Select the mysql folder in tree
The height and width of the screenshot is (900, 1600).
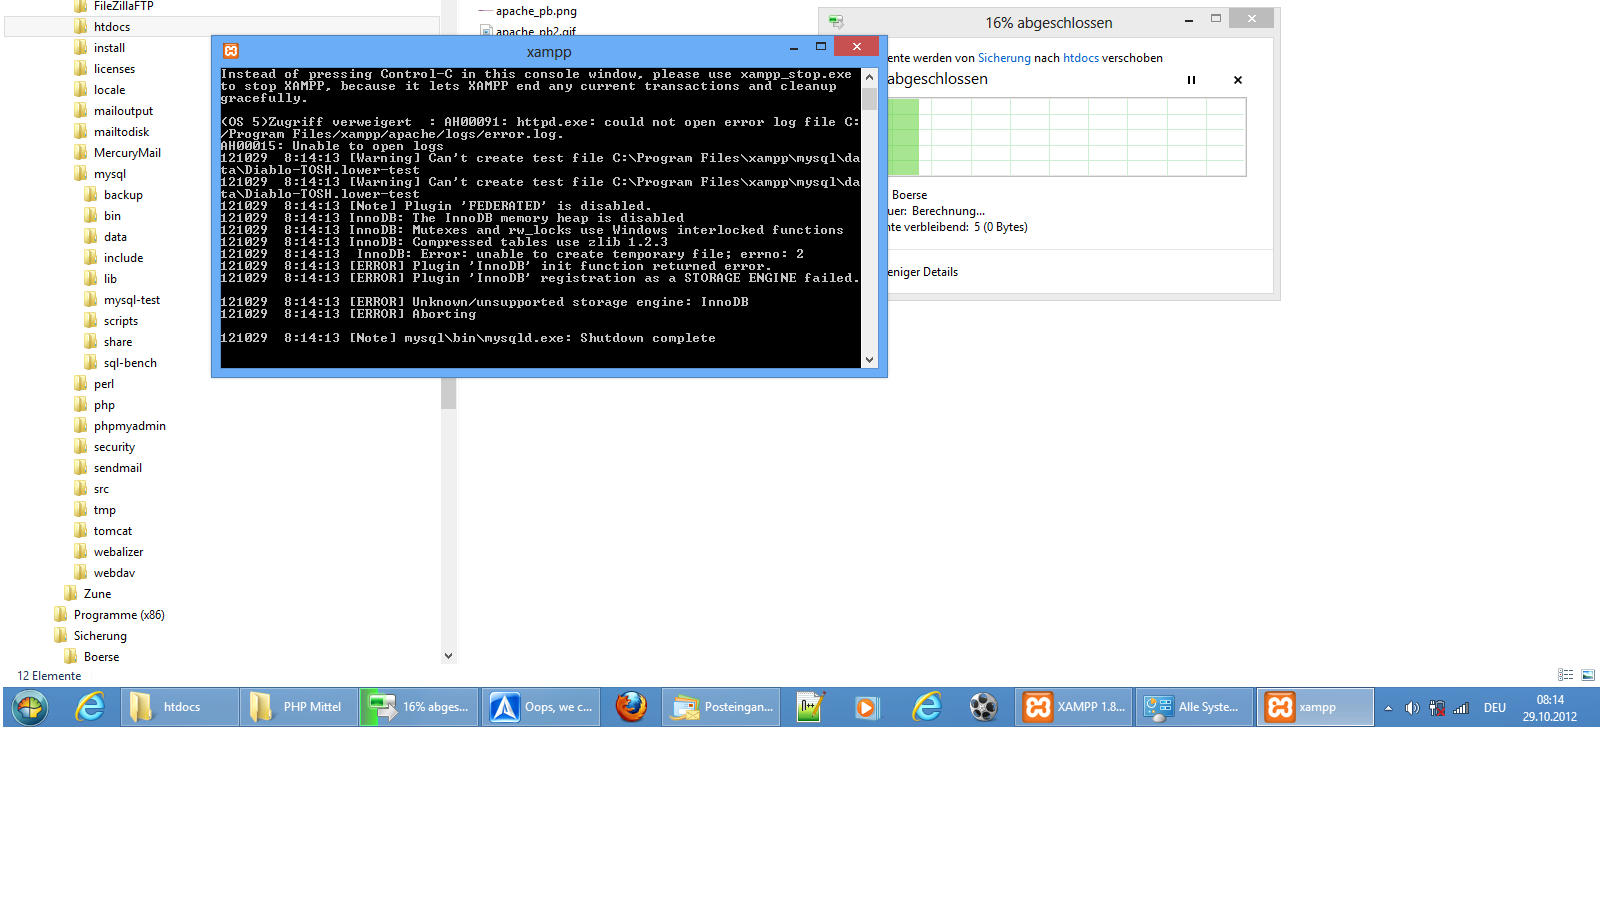point(110,174)
